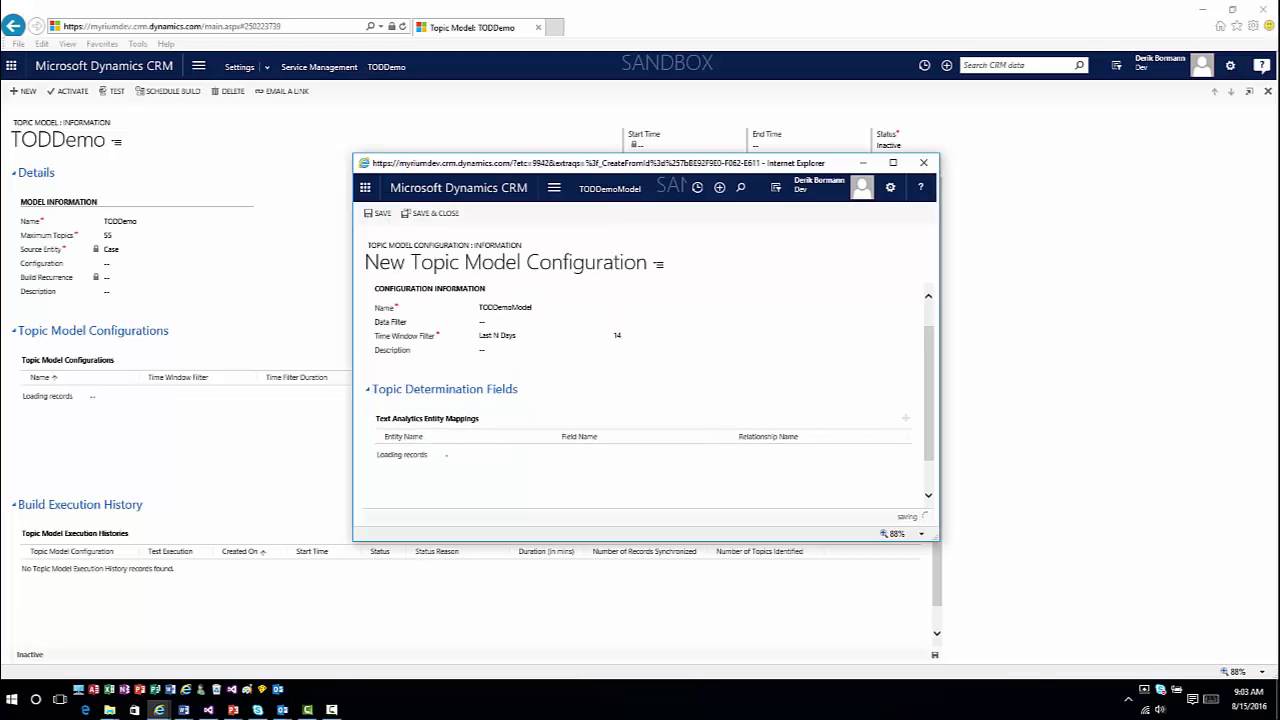Viewport: 1280px width, 720px height.
Task: Open Settings dropdown arrow in nav bar
Action: (x=267, y=67)
